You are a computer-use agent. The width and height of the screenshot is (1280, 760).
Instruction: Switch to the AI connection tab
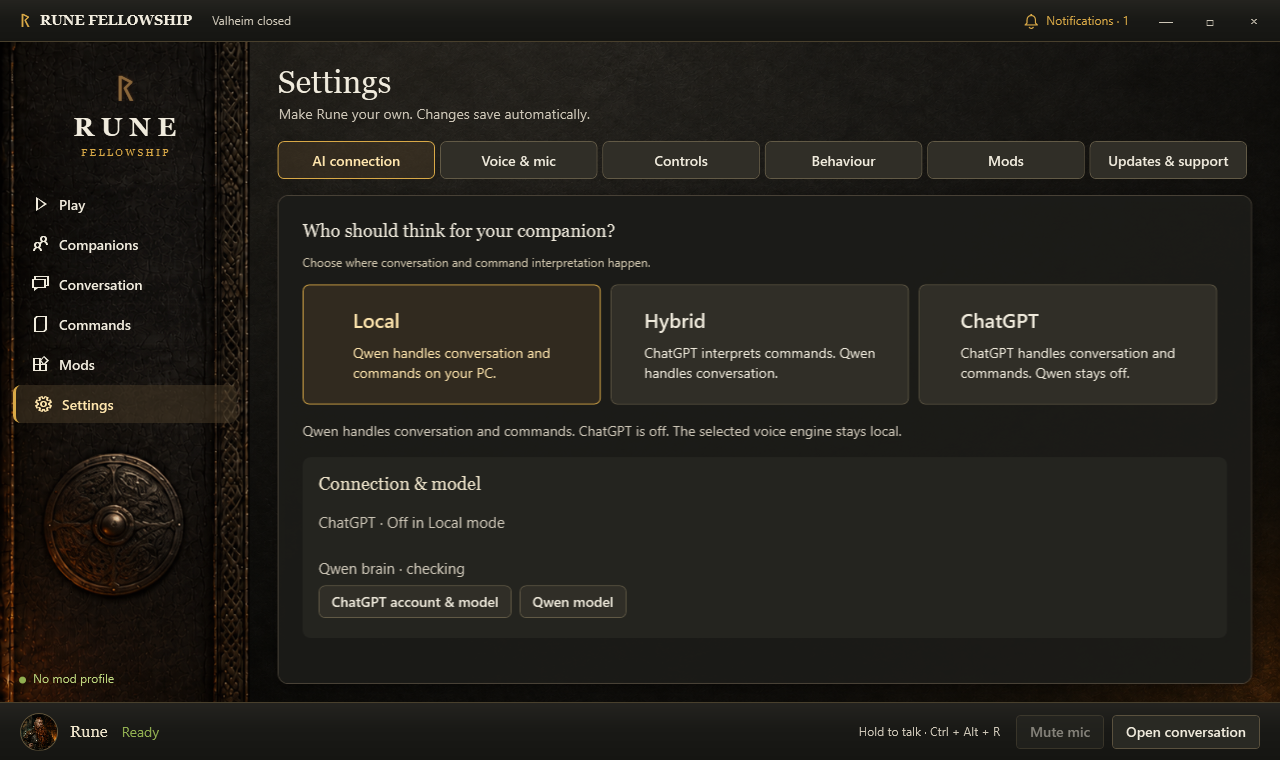pos(356,160)
